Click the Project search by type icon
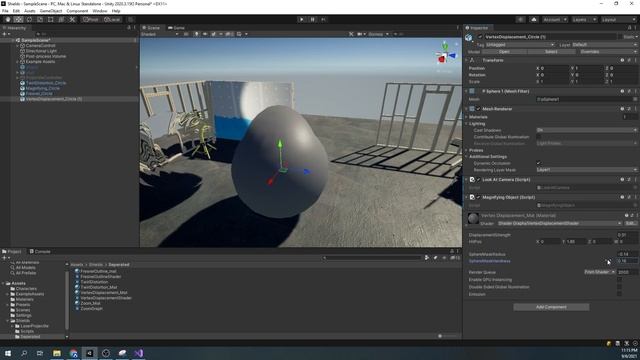The width and height of the screenshot is (640, 360). pos(427,258)
